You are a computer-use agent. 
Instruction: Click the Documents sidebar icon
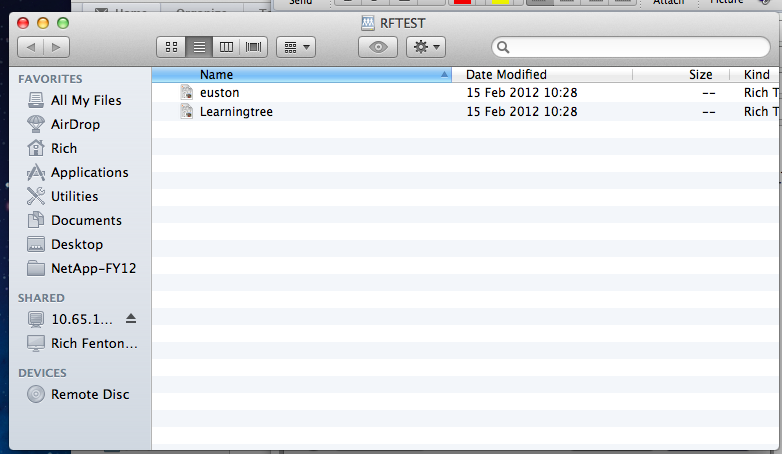click(x=36, y=220)
